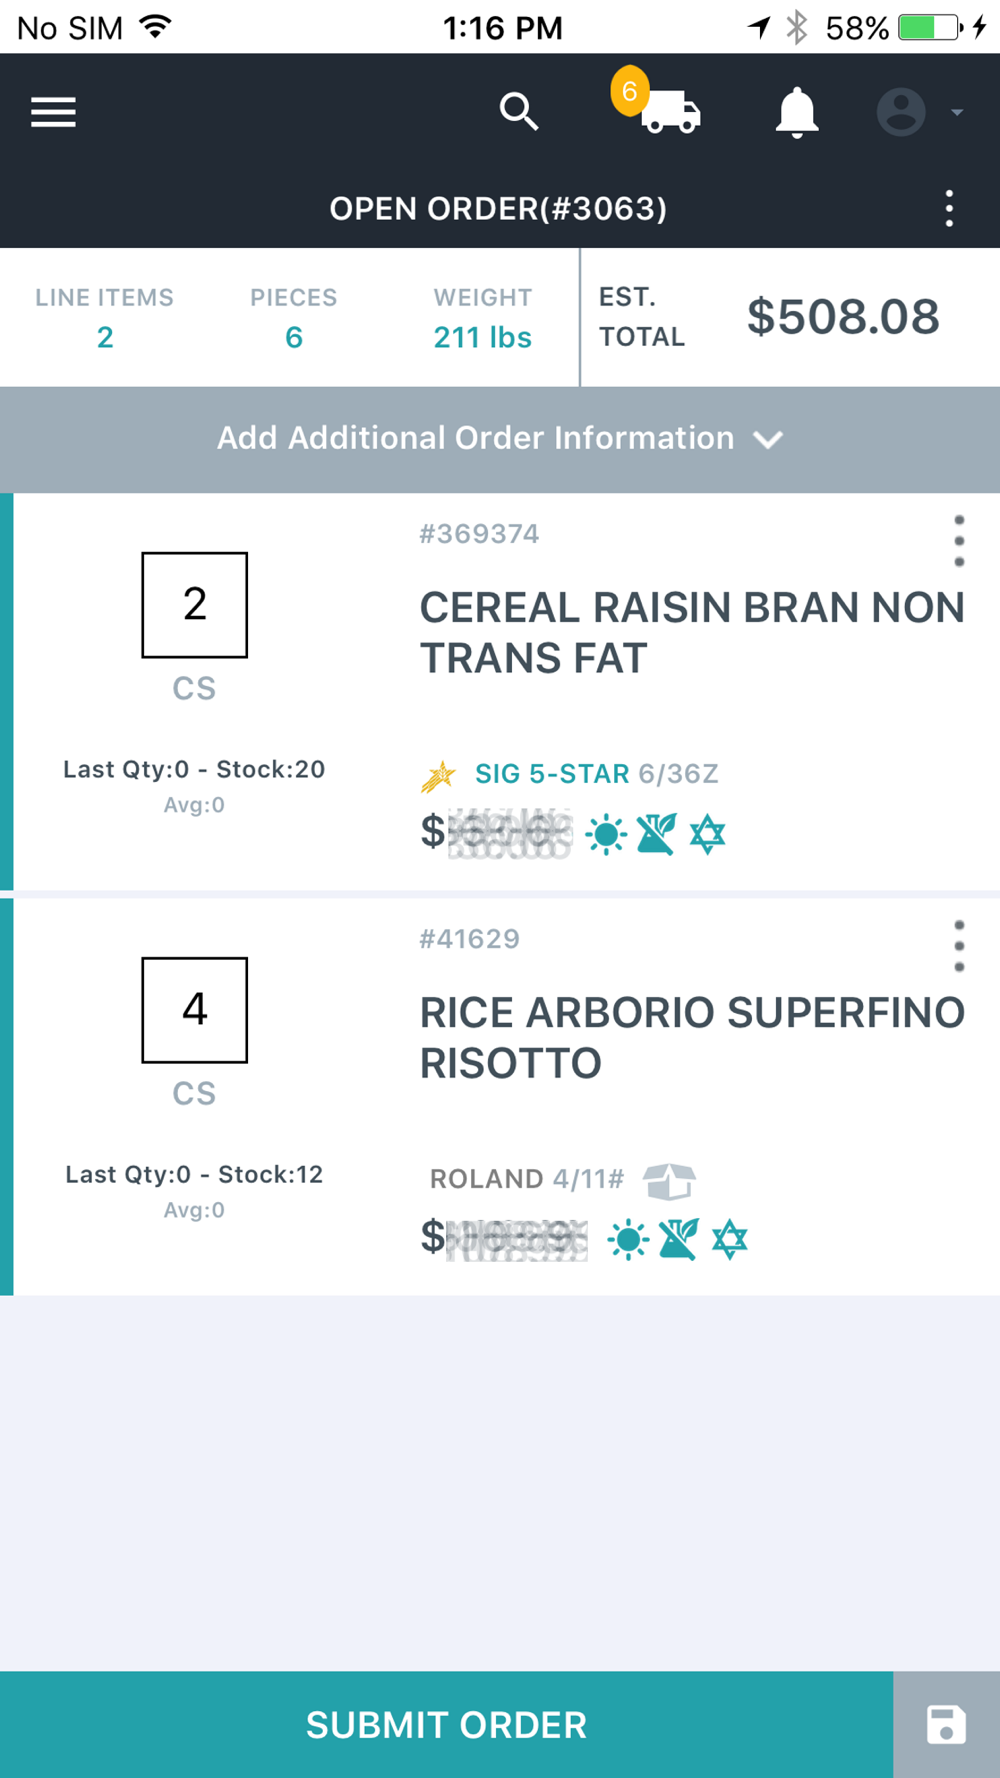Viewport: 1000px width, 1778px height.
Task: Tap sun icon on Cereal Raisin Bran
Action: [x=606, y=834]
